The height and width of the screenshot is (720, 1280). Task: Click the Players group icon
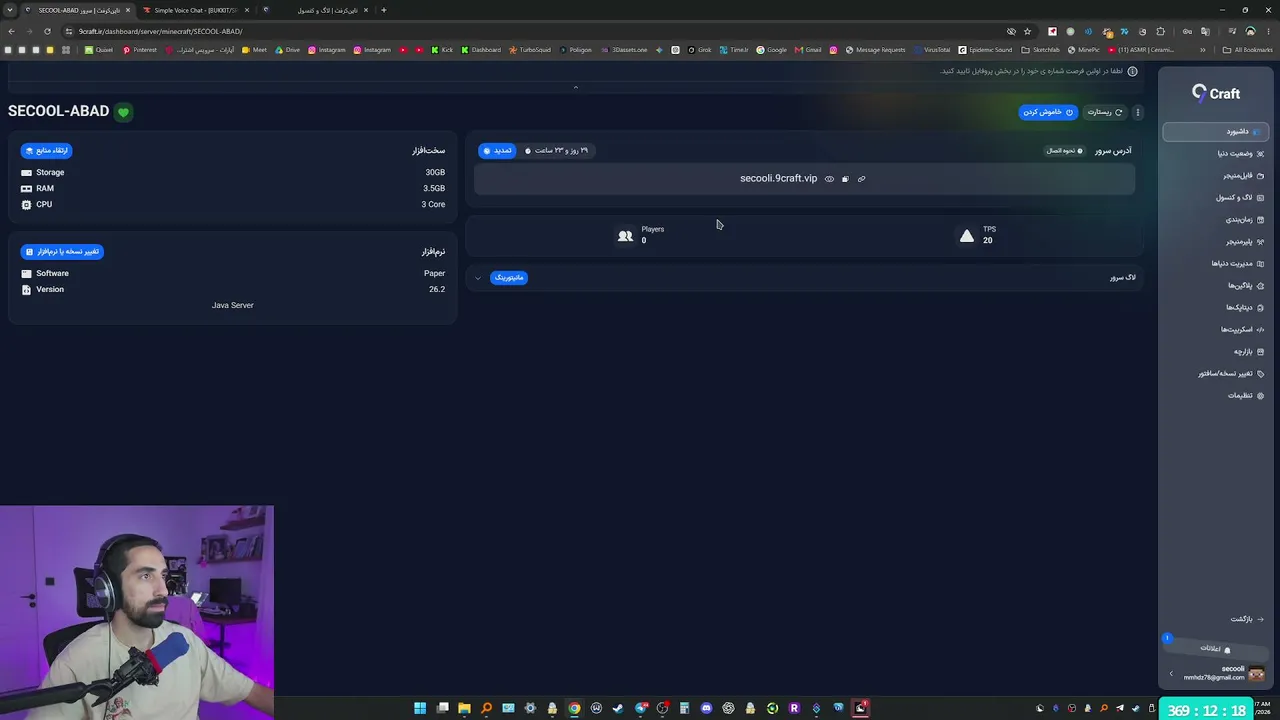[626, 236]
